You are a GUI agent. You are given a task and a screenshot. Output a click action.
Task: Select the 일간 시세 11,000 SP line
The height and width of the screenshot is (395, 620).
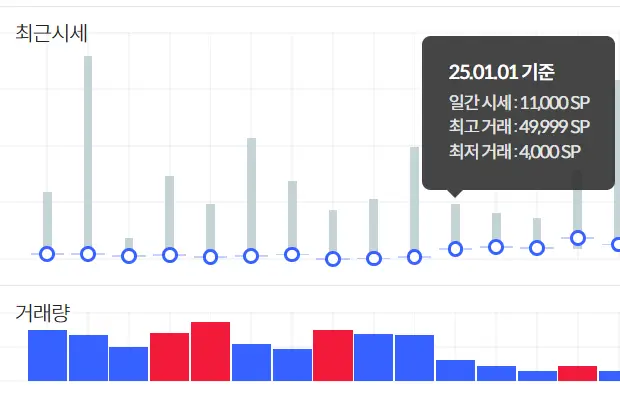pyautogui.click(x=519, y=102)
